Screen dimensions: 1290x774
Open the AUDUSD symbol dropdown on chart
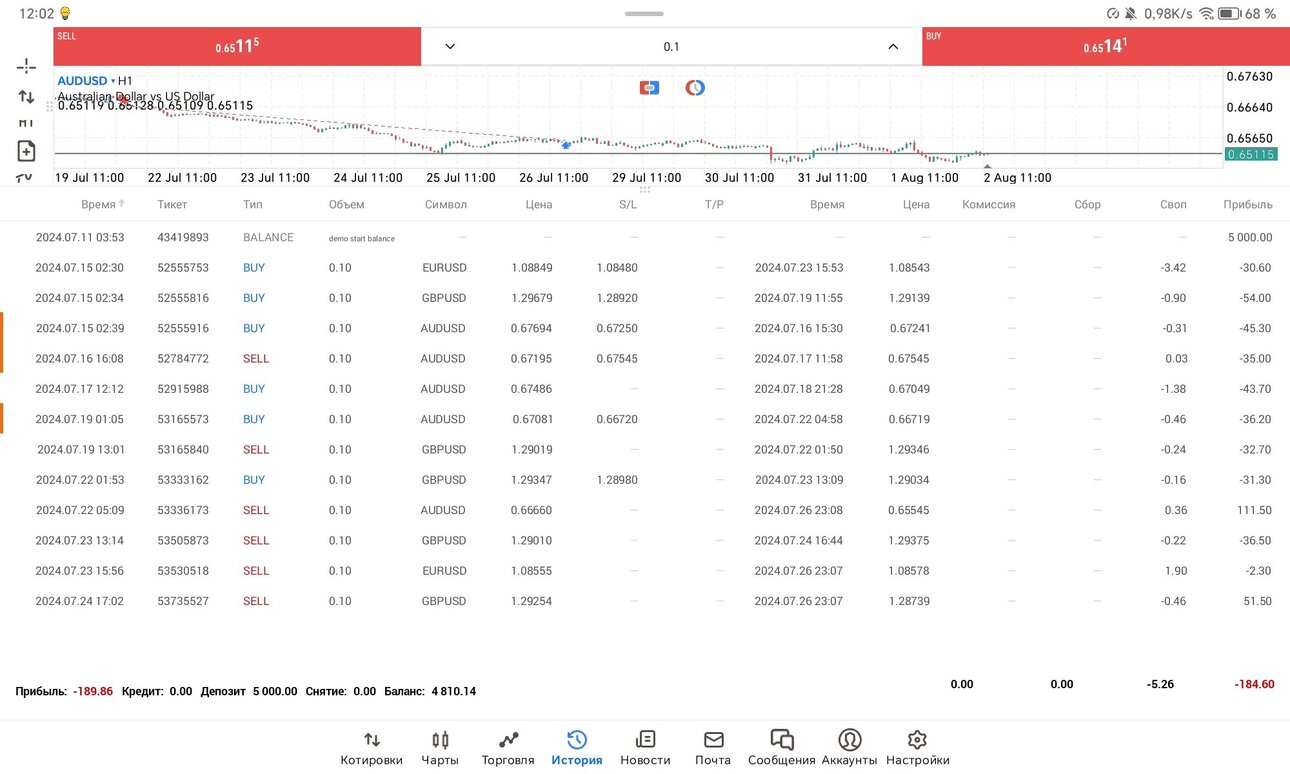[87, 81]
